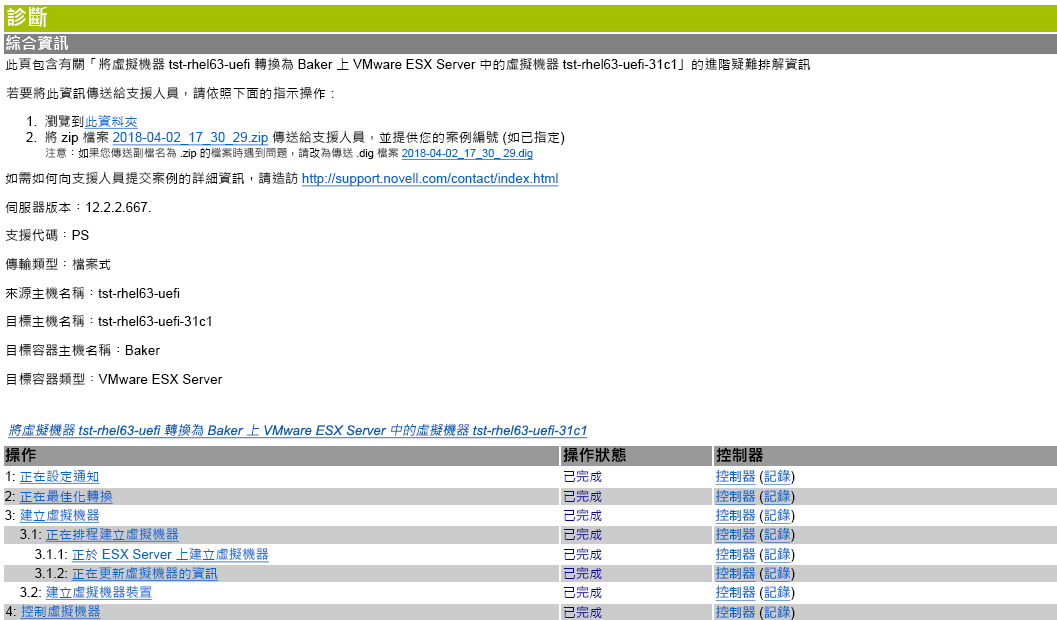The height and width of the screenshot is (620, 1057).
Task: Visit the support.novell.com contact link
Action: [429, 179]
